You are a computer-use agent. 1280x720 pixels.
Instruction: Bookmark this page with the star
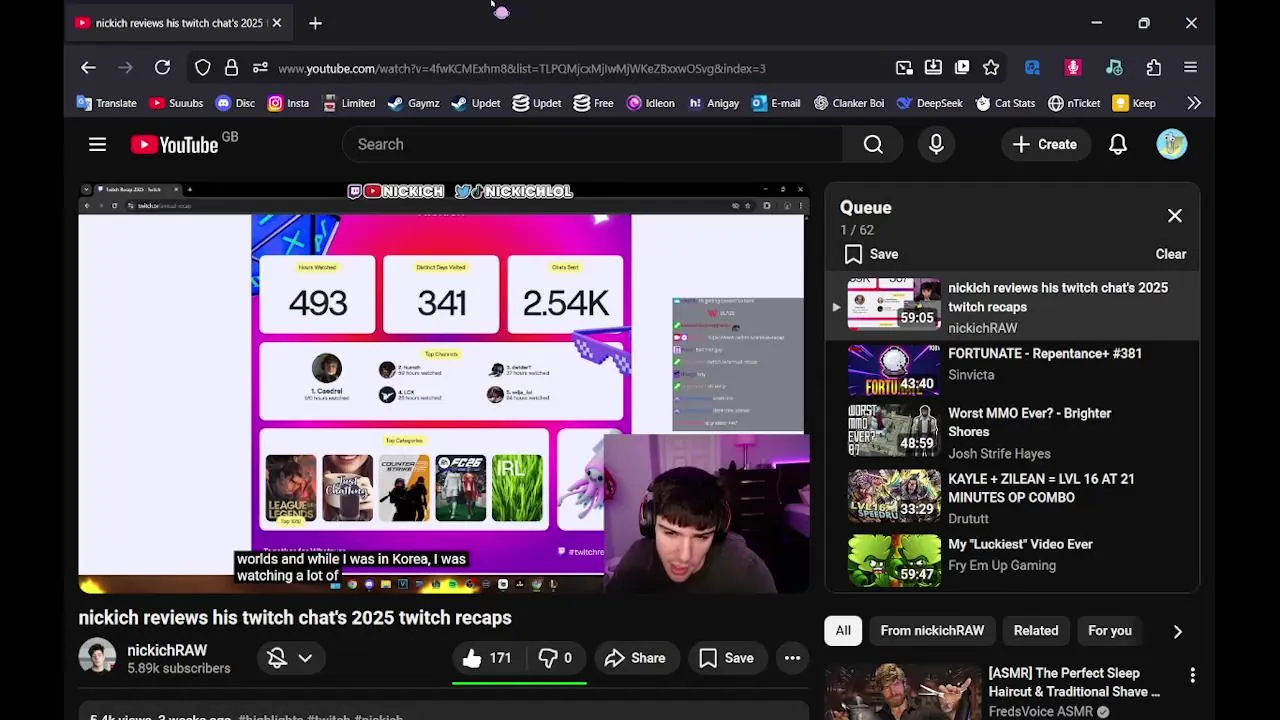pos(991,68)
